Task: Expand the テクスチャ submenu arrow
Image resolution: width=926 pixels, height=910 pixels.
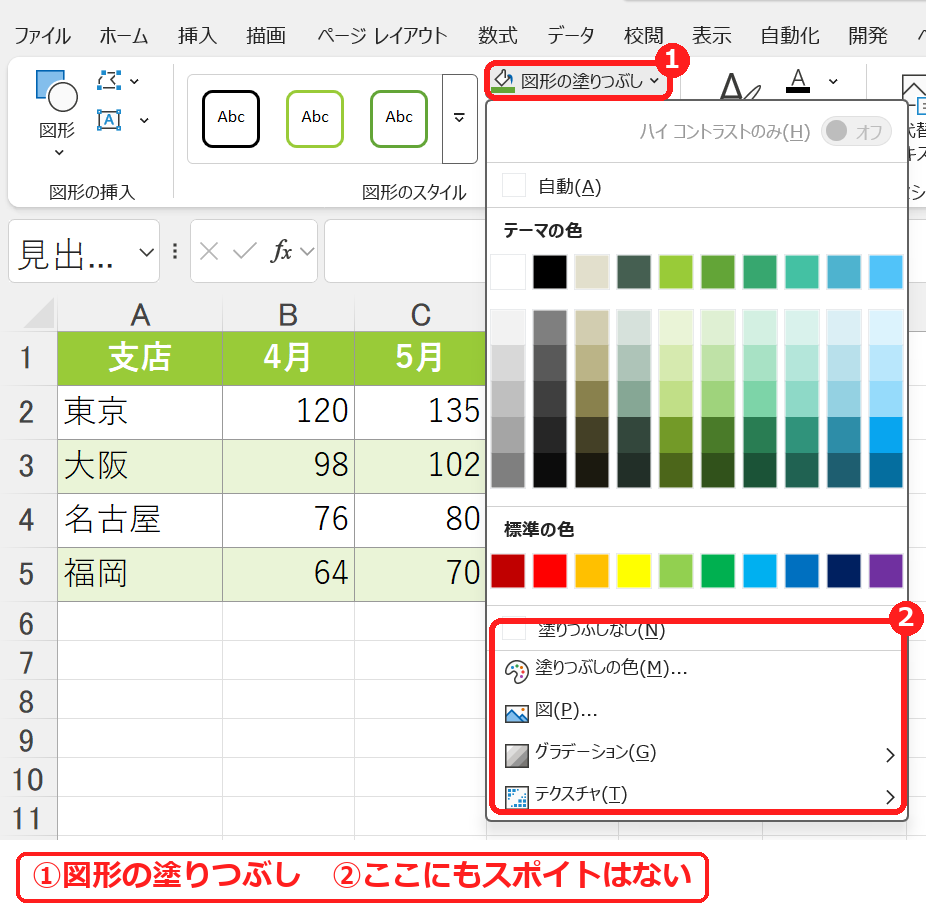Action: [890, 797]
